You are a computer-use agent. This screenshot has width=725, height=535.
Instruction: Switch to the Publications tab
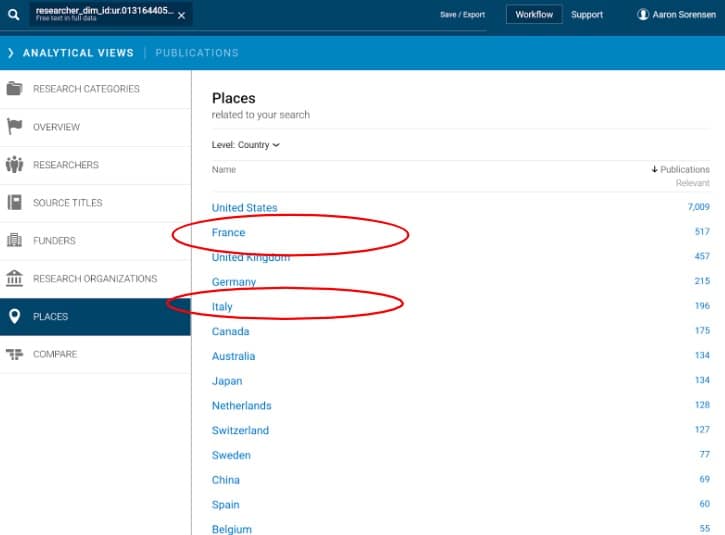click(x=197, y=53)
